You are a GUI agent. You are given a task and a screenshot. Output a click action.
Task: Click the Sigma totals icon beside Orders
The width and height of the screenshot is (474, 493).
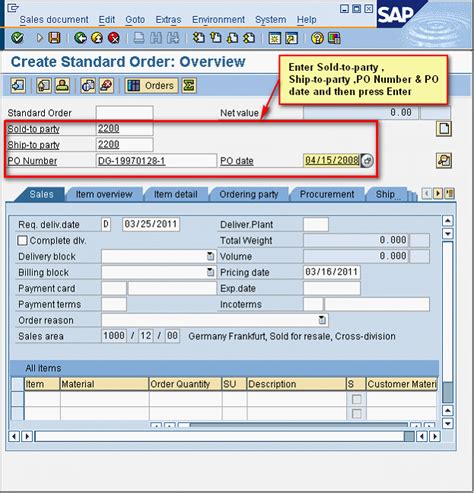189,85
